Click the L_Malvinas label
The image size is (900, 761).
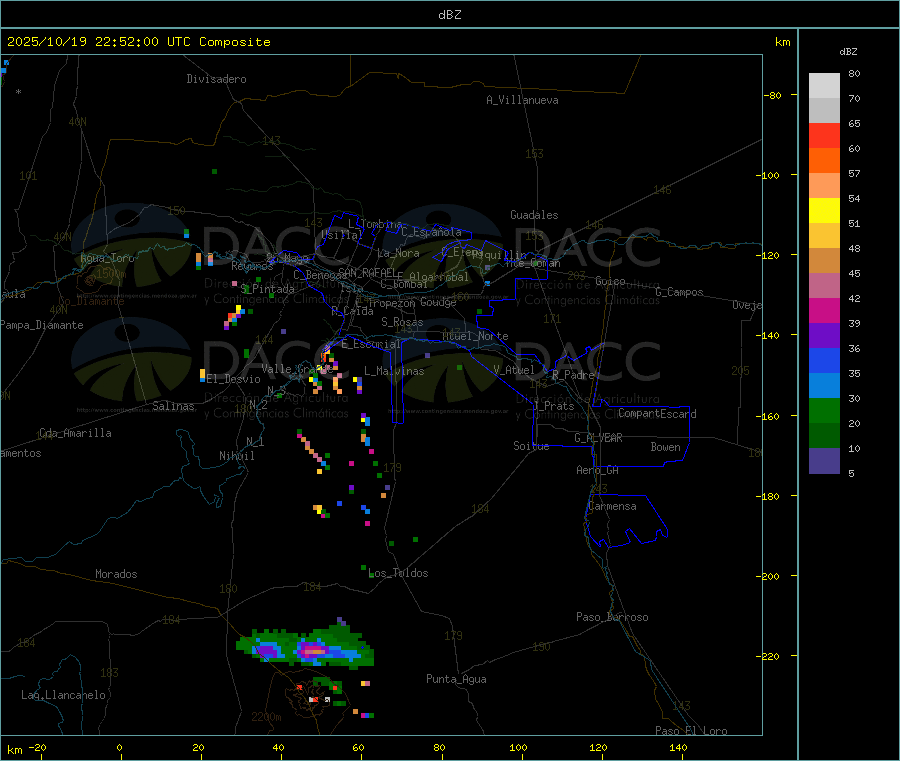[x=394, y=371]
